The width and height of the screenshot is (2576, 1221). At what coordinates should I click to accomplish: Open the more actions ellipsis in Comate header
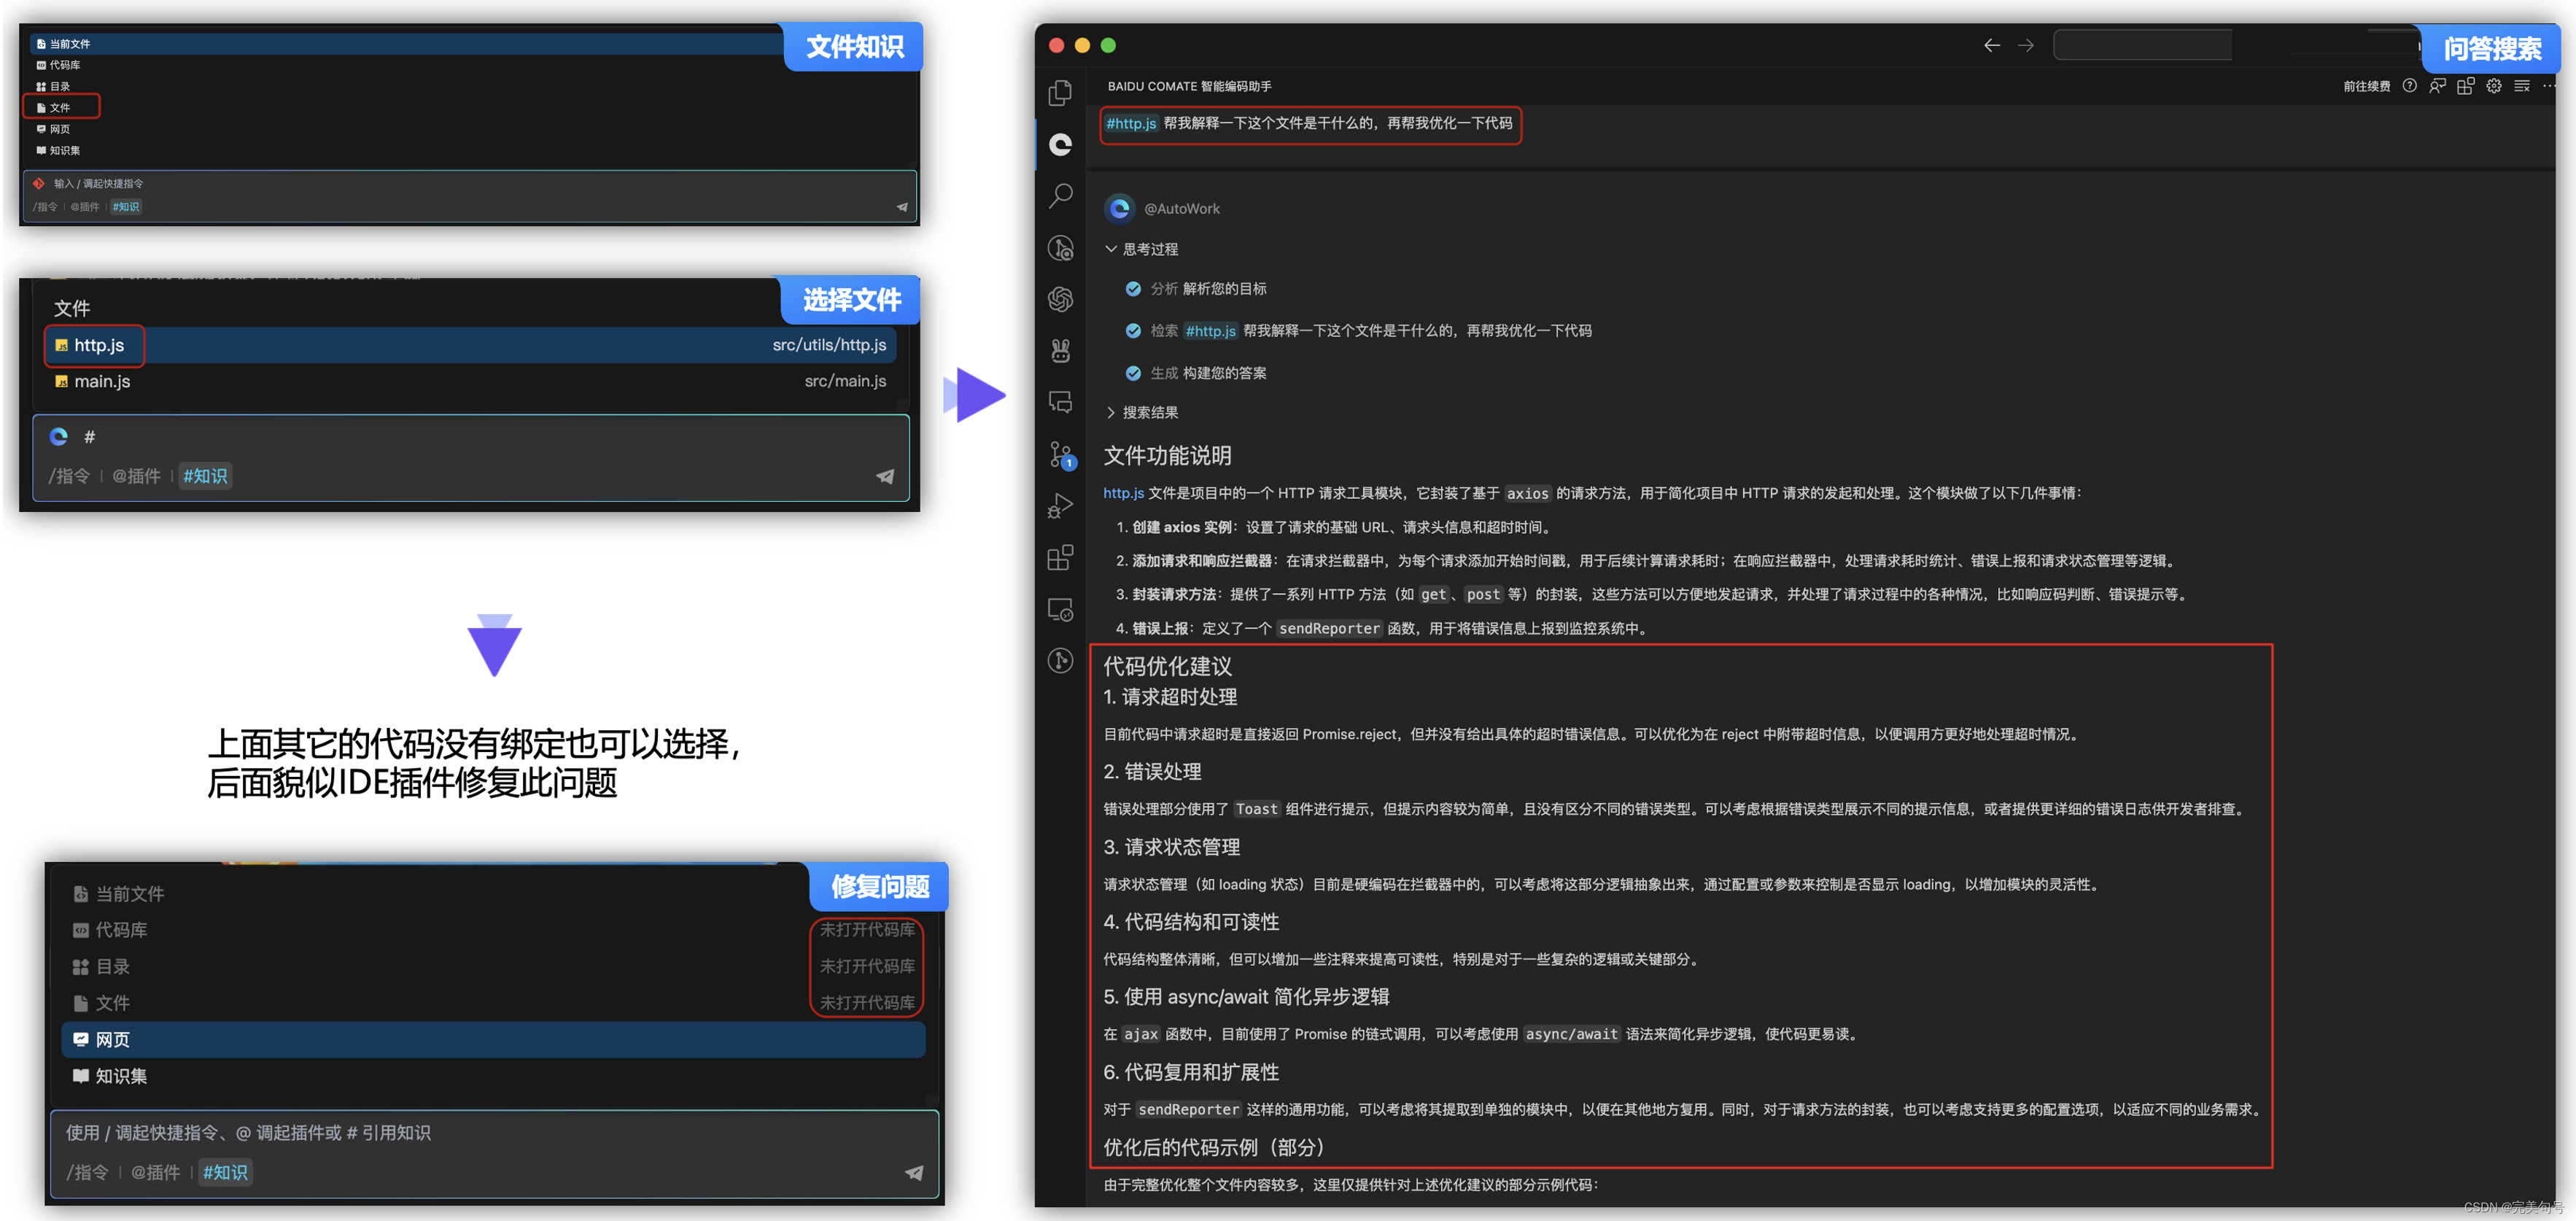coord(2549,86)
